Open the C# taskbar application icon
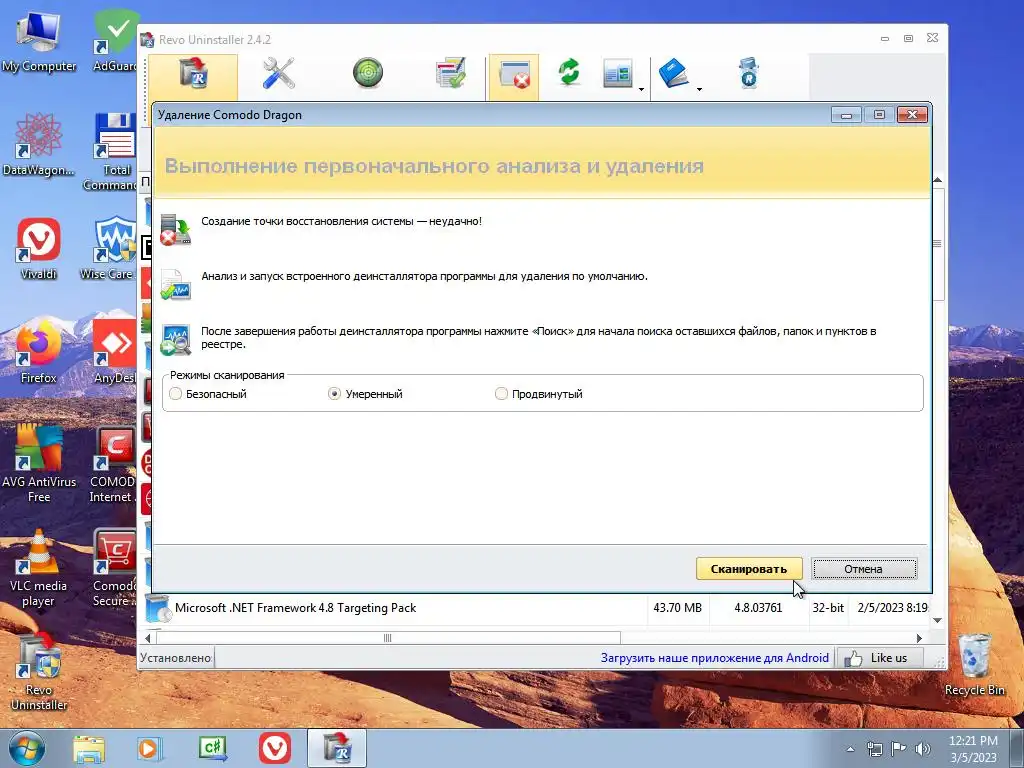This screenshot has width=1024, height=768. [212, 748]
